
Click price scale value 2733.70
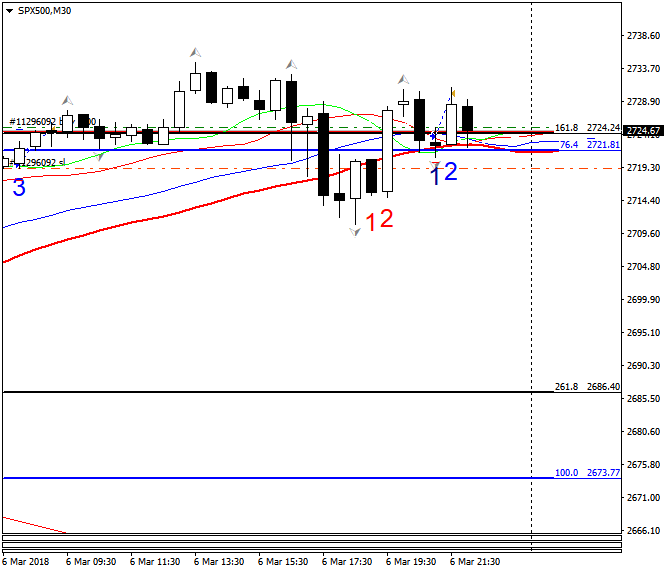[x=643, y=69]
